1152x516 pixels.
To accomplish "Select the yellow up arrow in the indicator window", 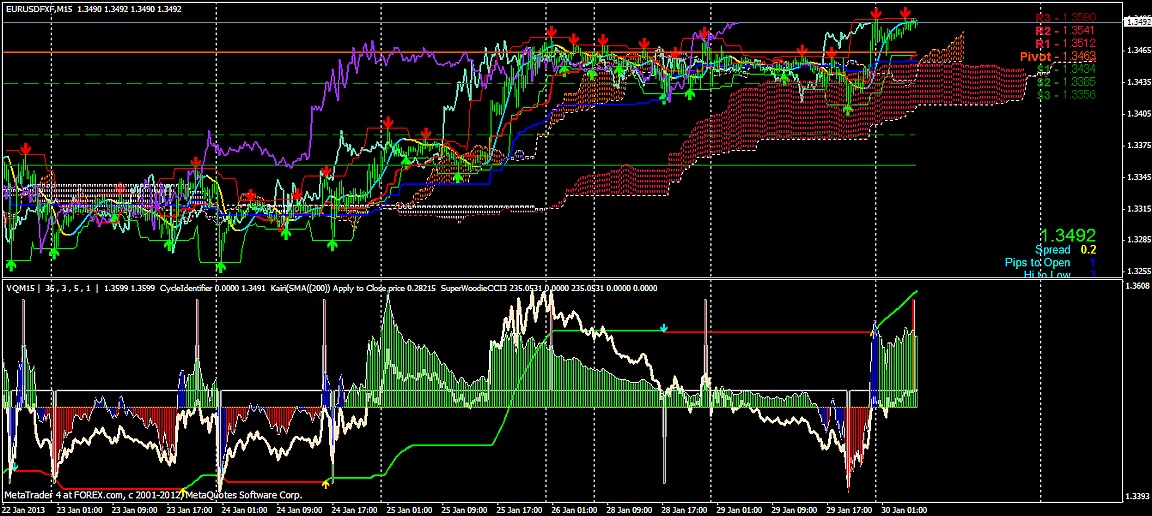I will tap(327, 484).
